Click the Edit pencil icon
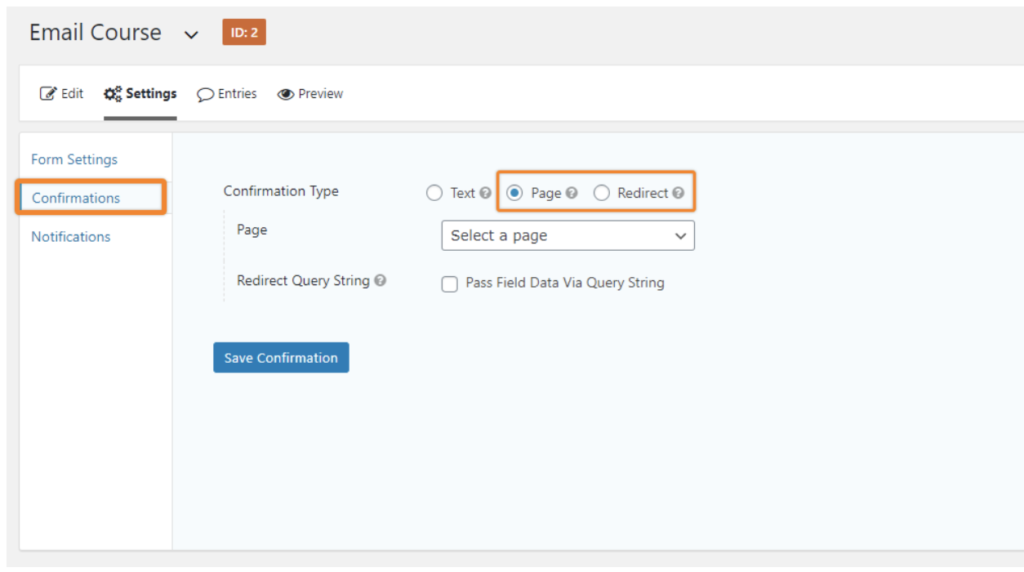1024x572 pixels. 47,94
